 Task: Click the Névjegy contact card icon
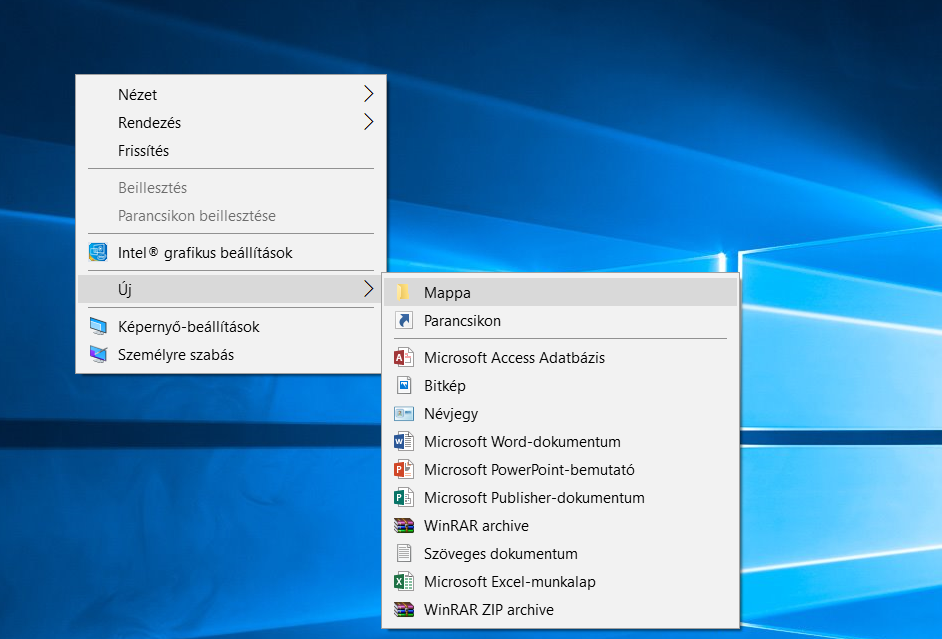(403, 414)
